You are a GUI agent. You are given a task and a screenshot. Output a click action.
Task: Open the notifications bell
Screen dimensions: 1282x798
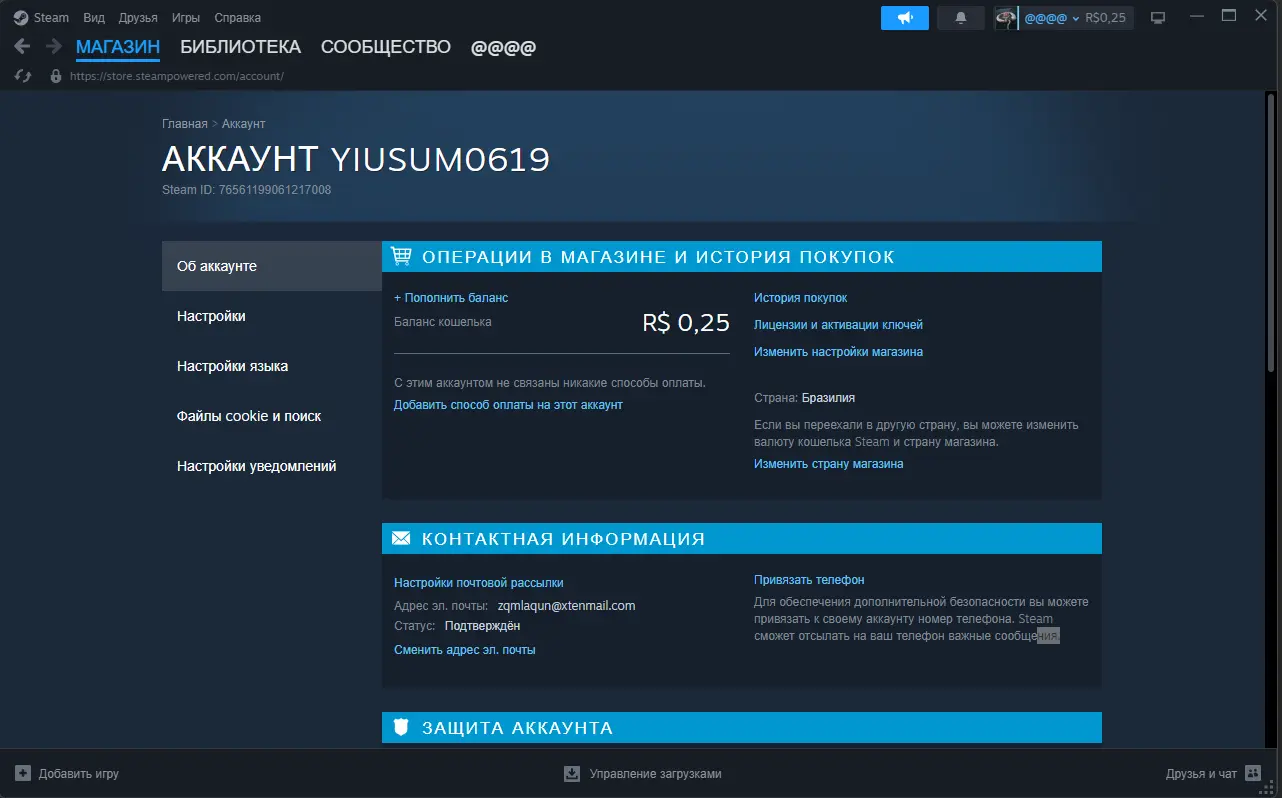961,18
